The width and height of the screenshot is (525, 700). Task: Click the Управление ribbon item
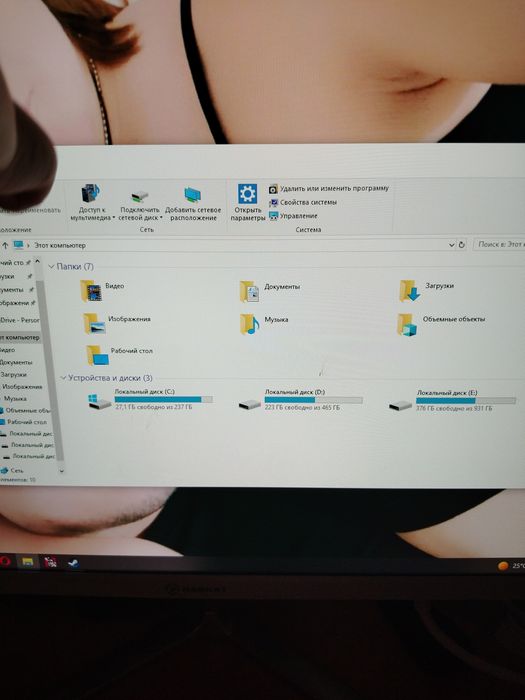pos(293,216)
